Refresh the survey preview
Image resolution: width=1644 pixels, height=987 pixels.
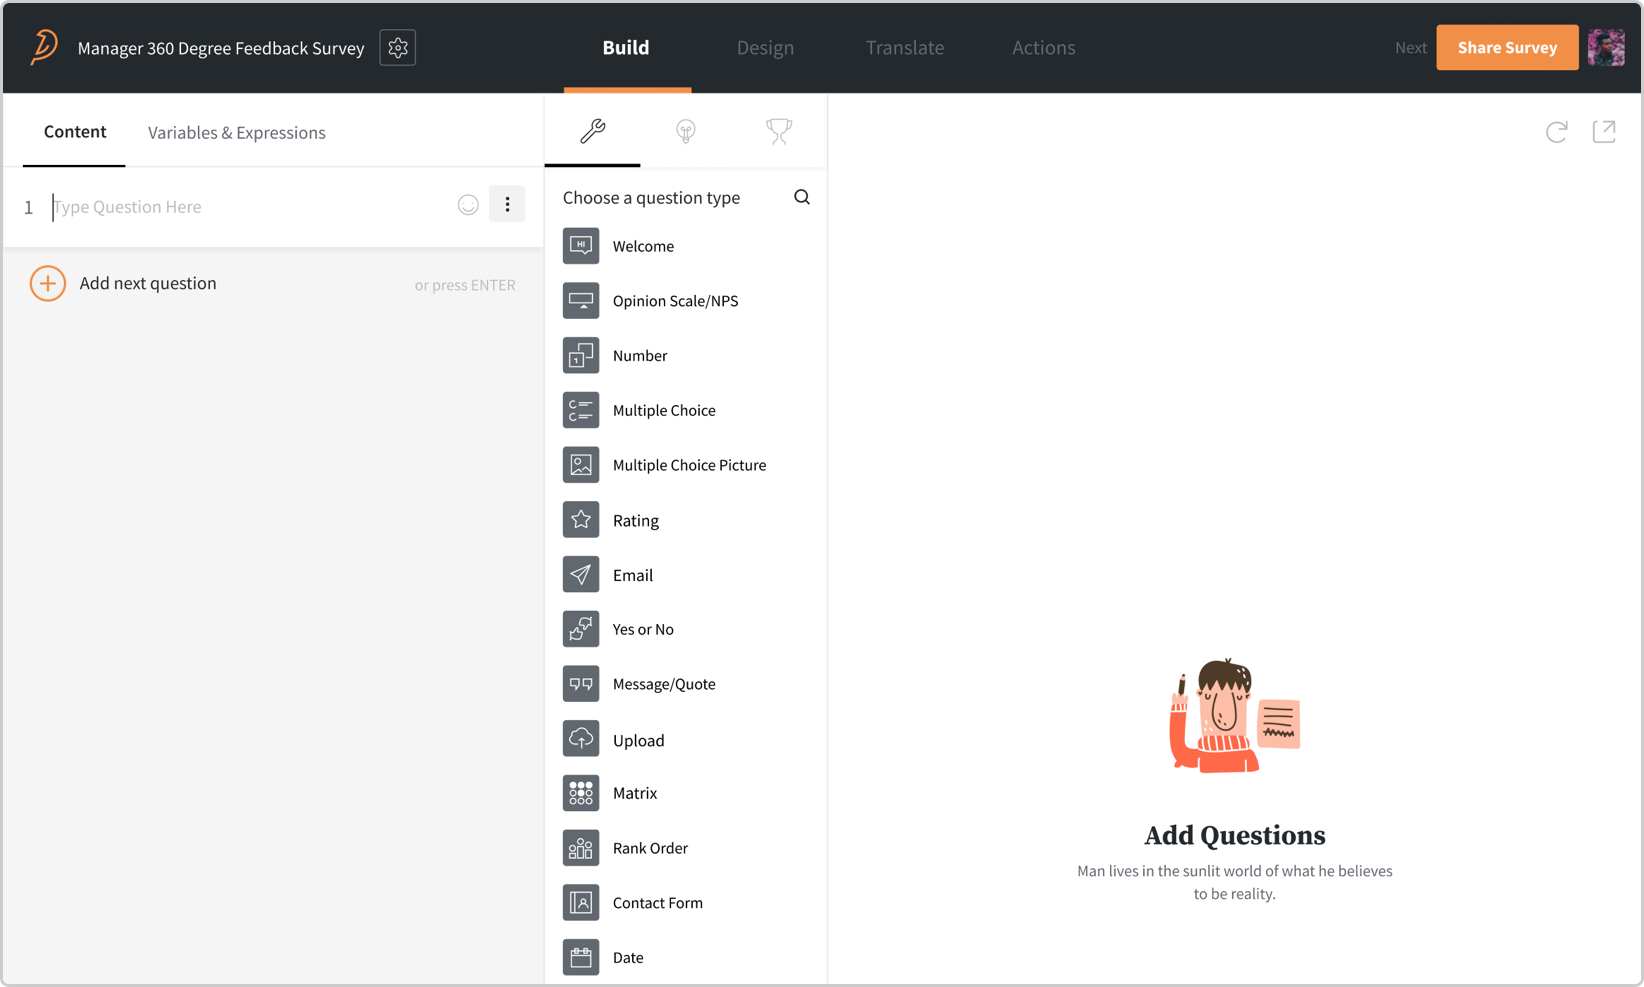(x=1556, y=131)
